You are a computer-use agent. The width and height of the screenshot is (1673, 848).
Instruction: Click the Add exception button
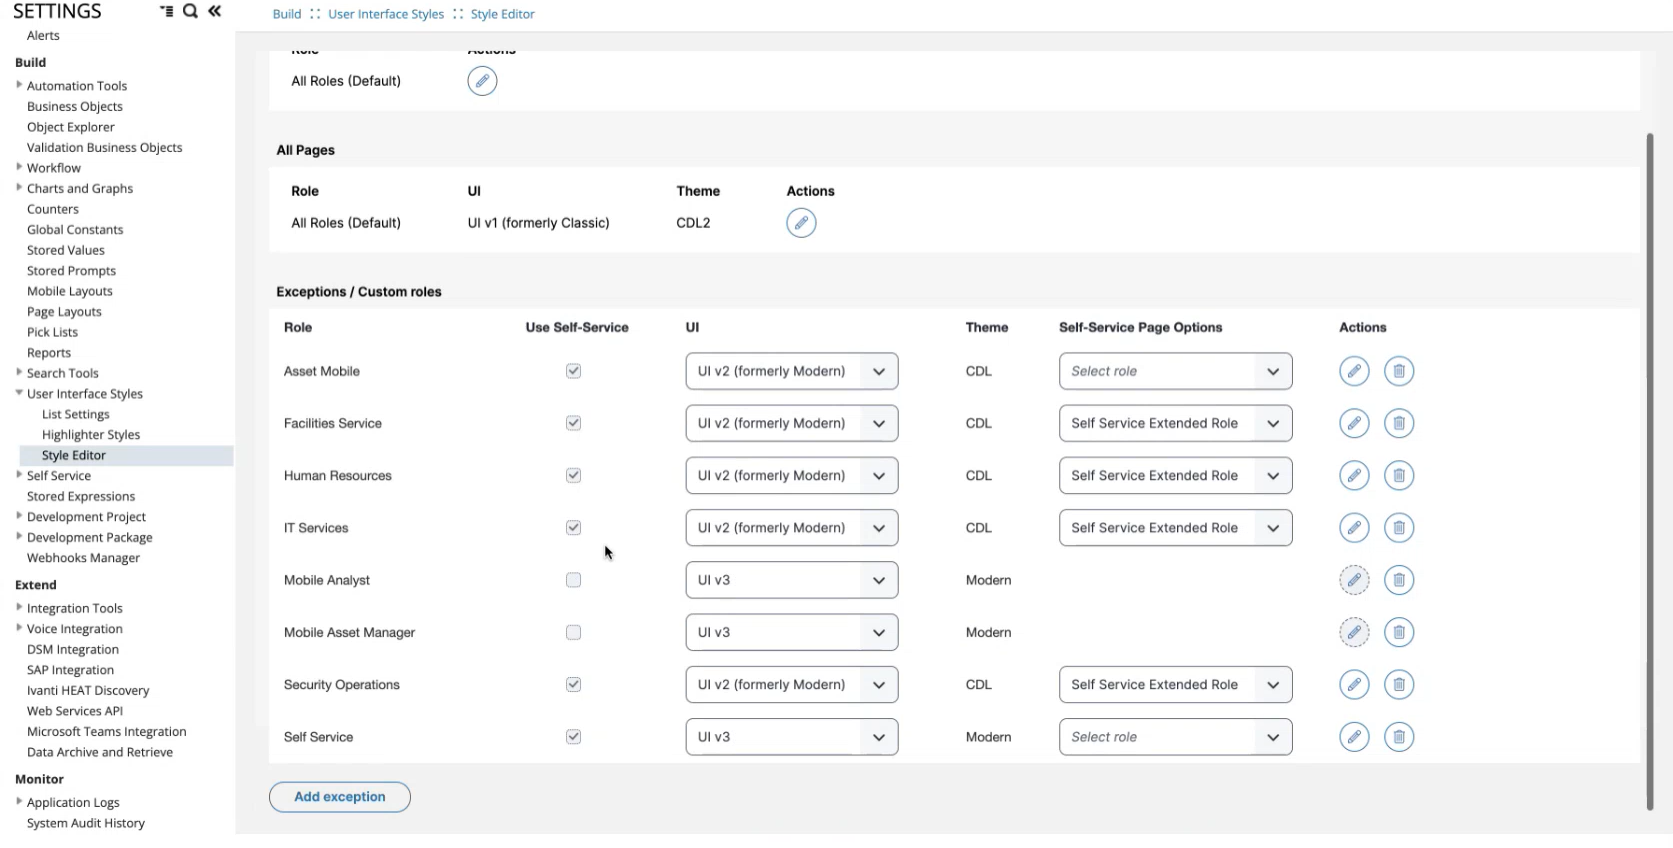point(339,797)
